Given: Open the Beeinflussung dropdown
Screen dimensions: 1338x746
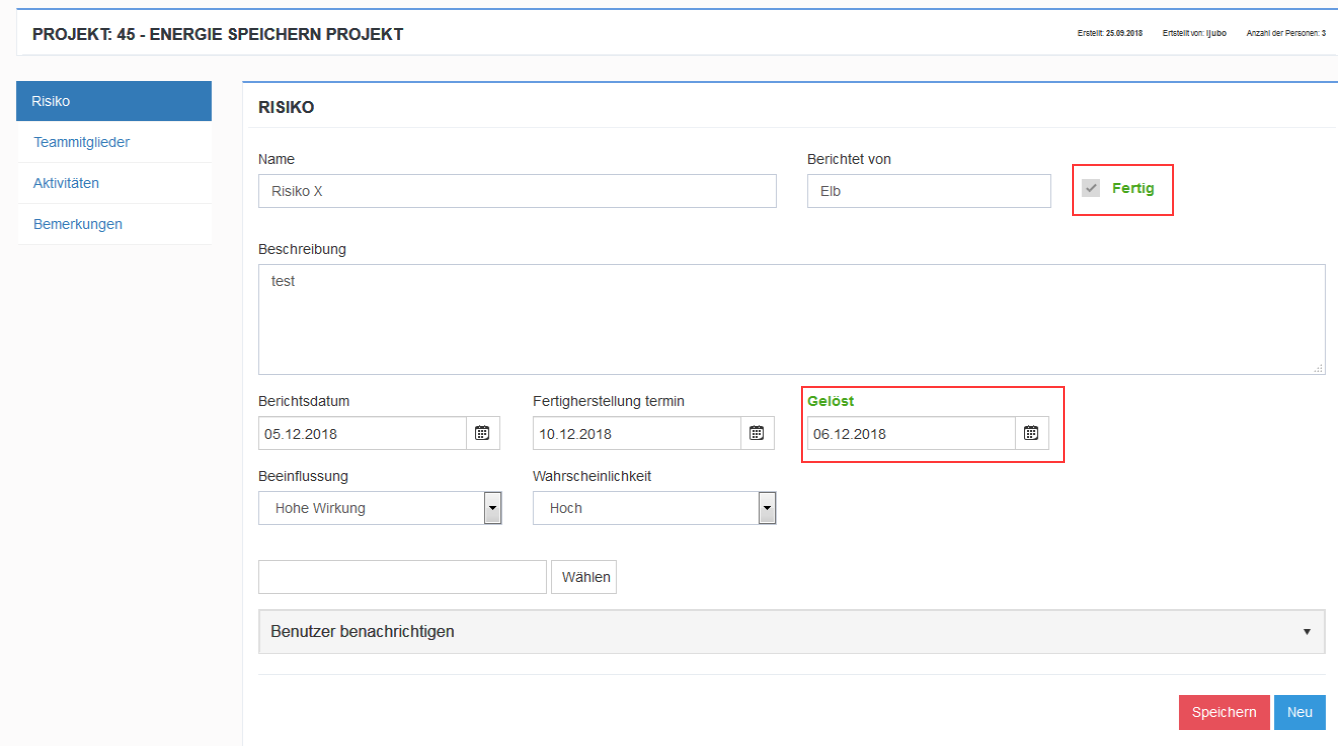Looking at the screenshot, I should pyautogui.click(x=492, y=508).
